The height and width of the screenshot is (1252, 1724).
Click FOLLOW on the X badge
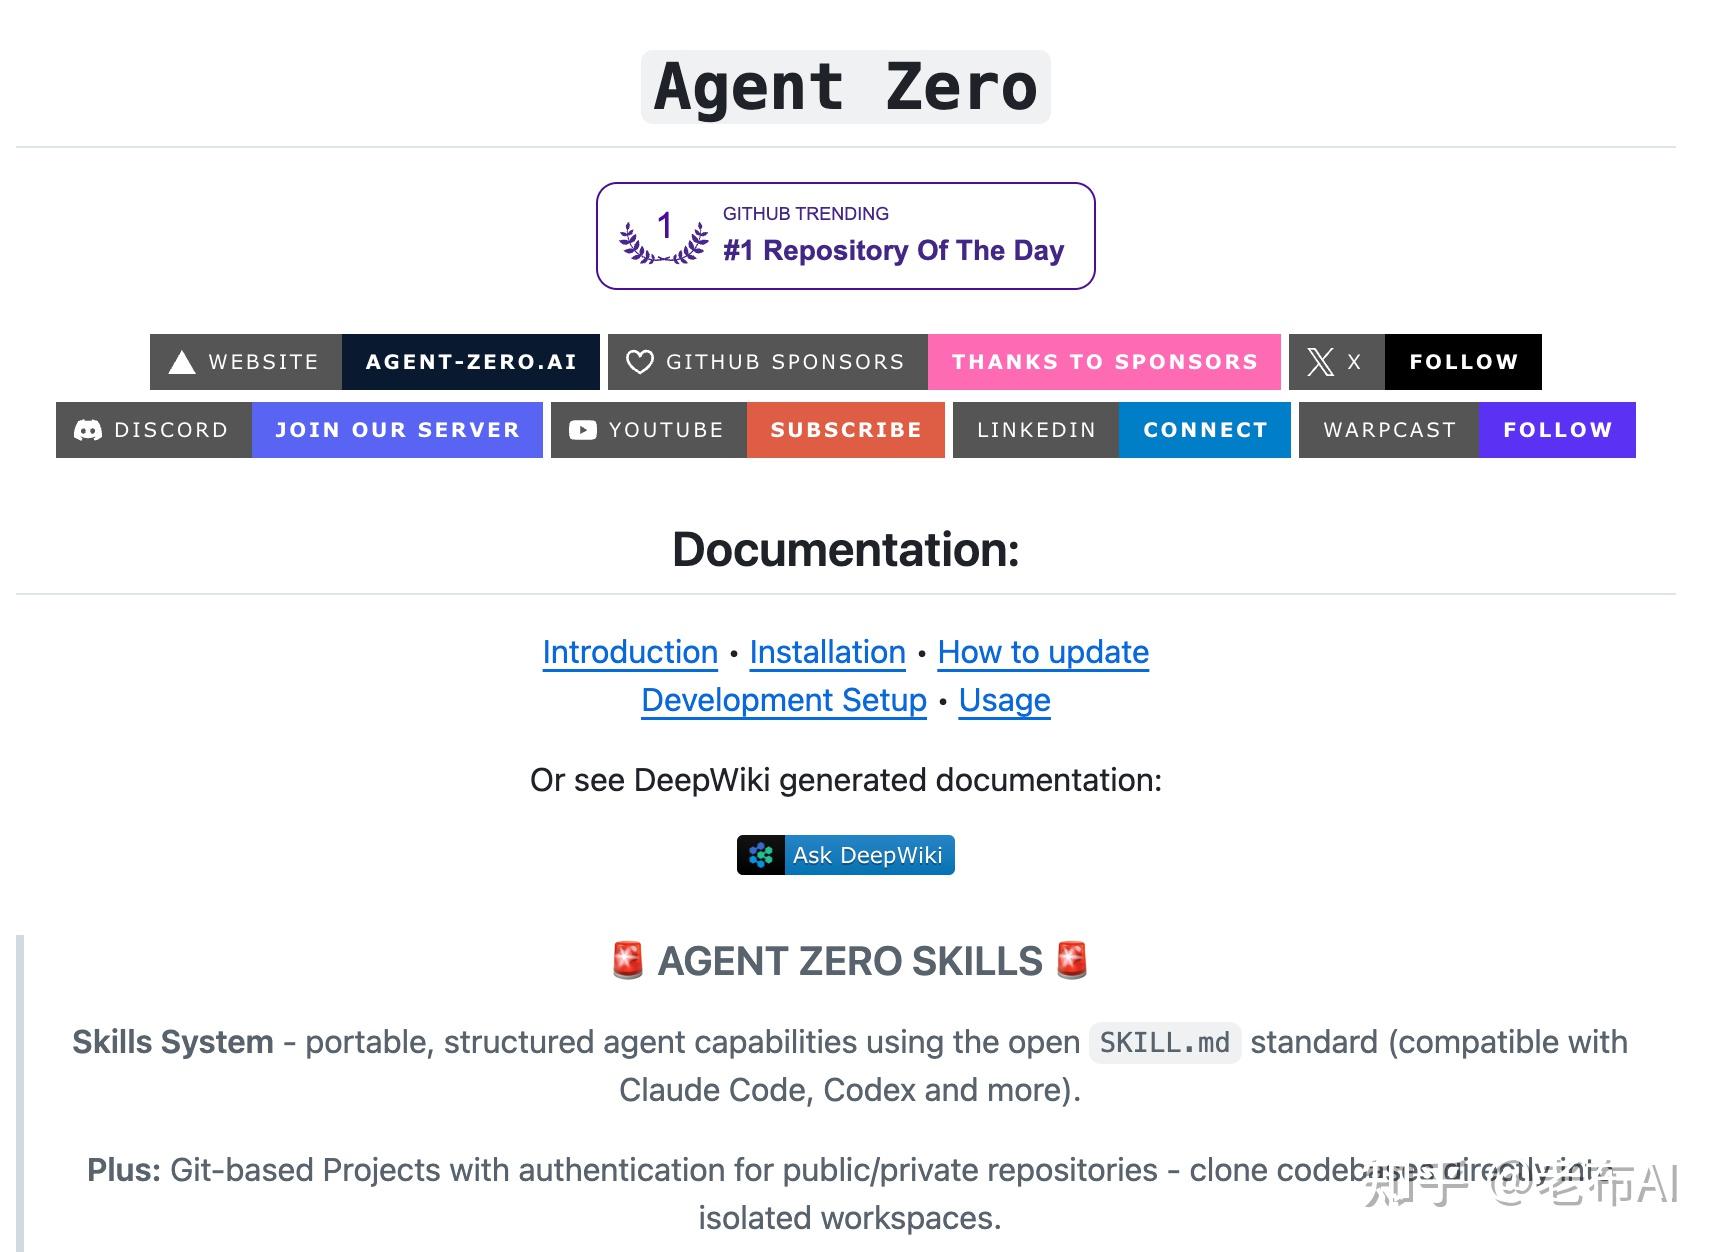tap(1463, 362)
